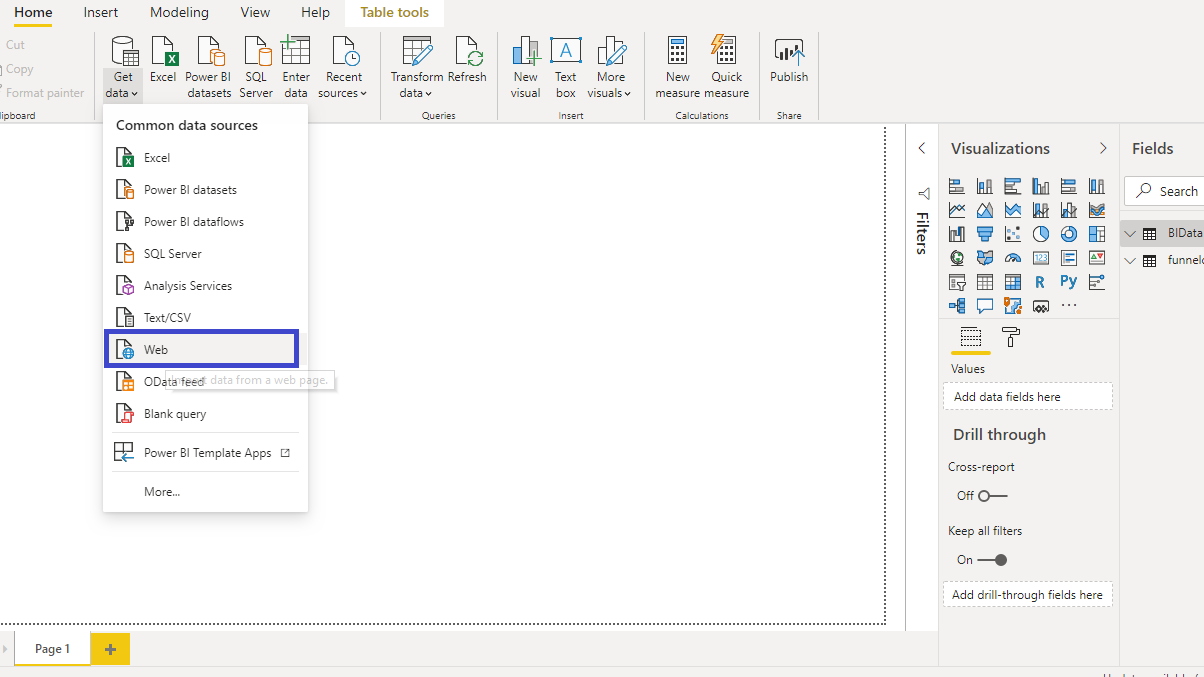The width and height of the screenshot is (1204, 677).
Task: Turn off Keep all filters
Action: click(x=992, y=560)
